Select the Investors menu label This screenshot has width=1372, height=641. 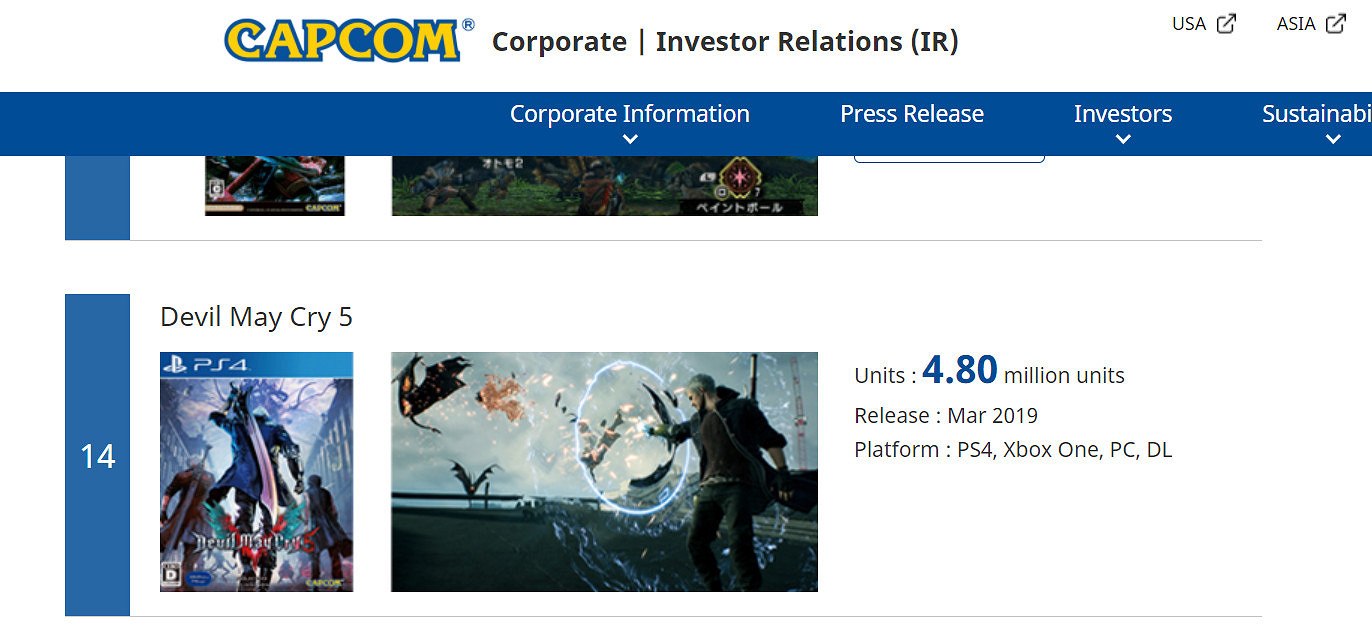pyautogui.click(x=1123, y=114)
